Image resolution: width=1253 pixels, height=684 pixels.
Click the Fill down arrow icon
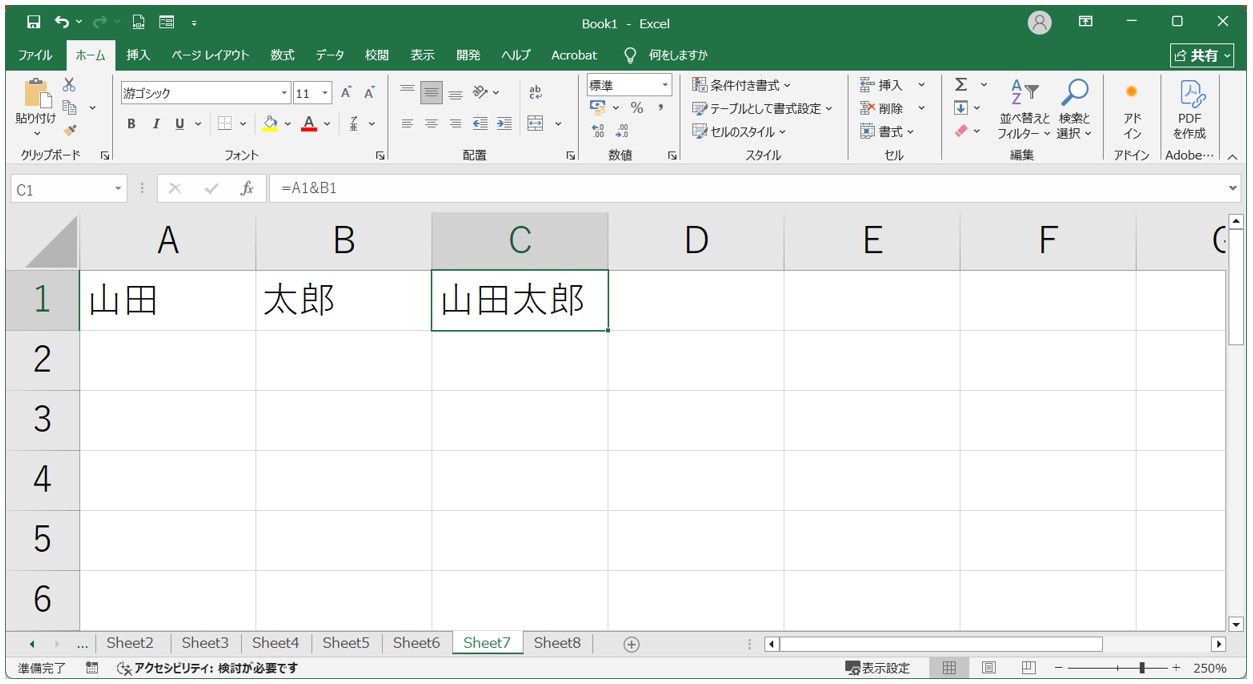(961, 108)
